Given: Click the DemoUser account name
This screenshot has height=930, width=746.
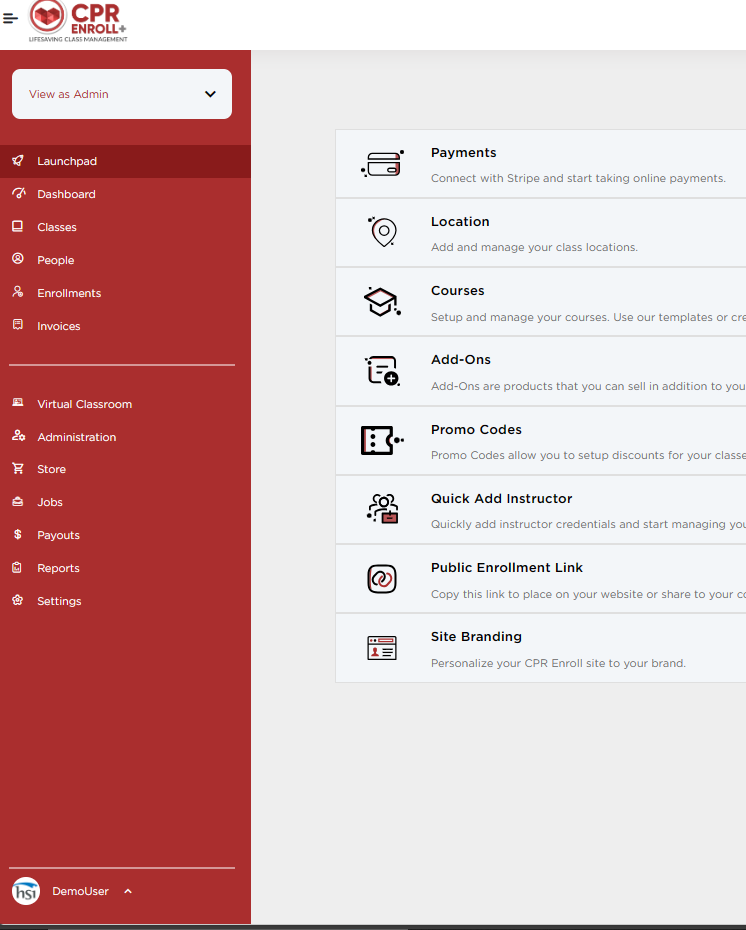Looking at the screenshot, I should click(x=81, y=891).
